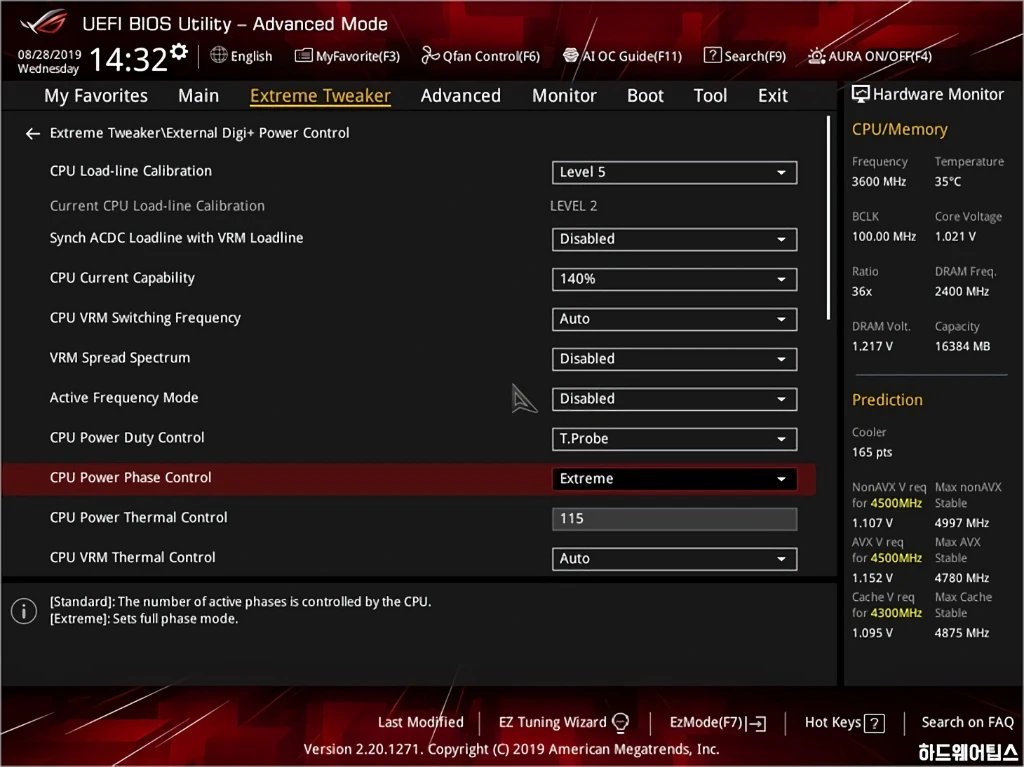This screenshot has height=767, width=1024.
Task: Switch to Monitor tab
Action: pyautogui.click(x=564, y=95)
